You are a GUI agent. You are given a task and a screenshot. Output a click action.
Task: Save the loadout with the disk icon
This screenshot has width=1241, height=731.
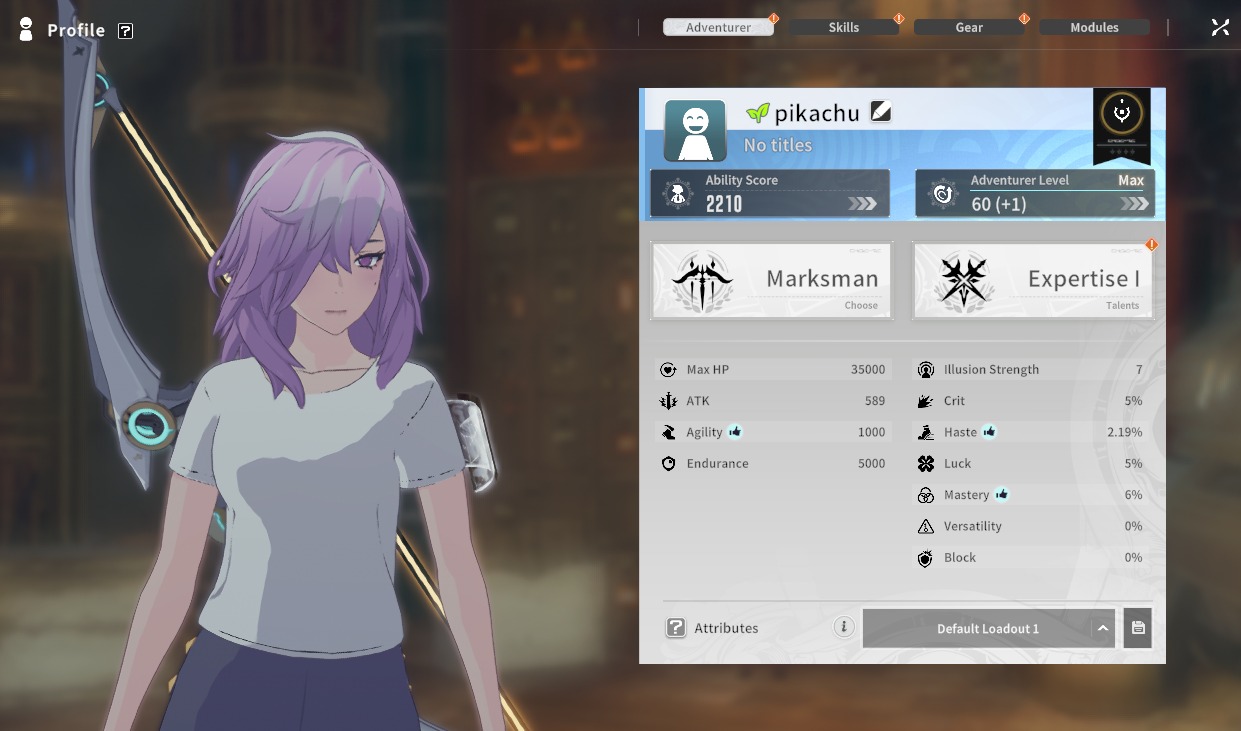(x=1138, y=628)
